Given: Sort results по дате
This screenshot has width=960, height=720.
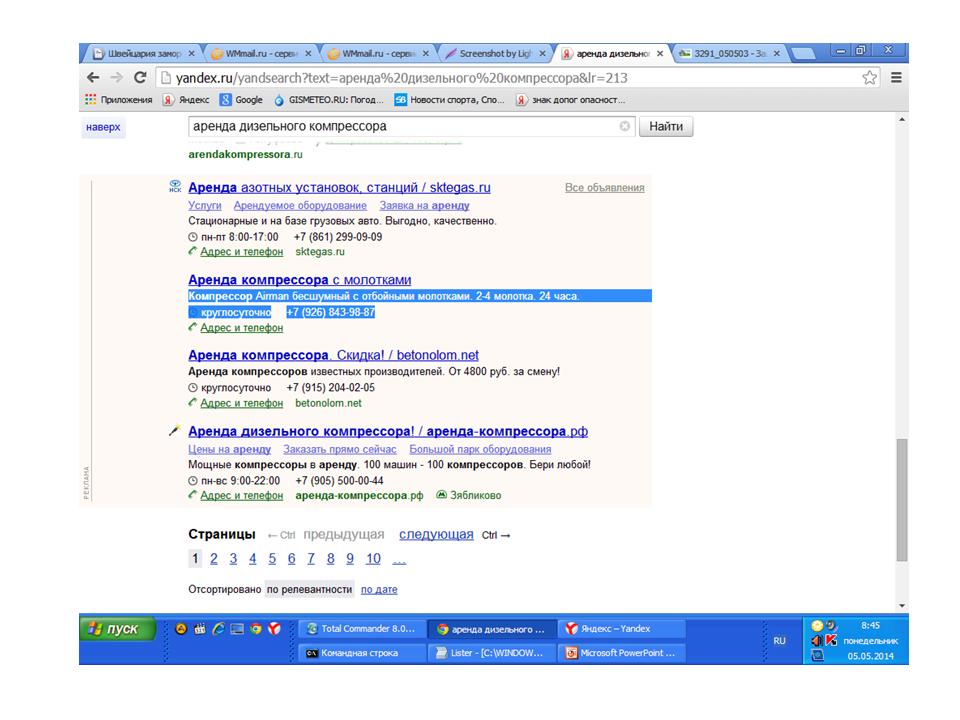Looking at the screenshot, I should [x=379, y=590].
